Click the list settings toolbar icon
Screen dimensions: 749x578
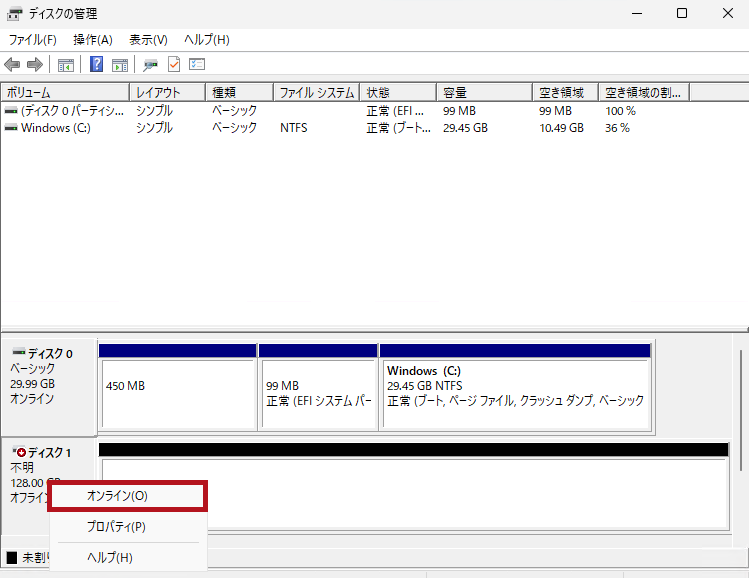point(197,65)
